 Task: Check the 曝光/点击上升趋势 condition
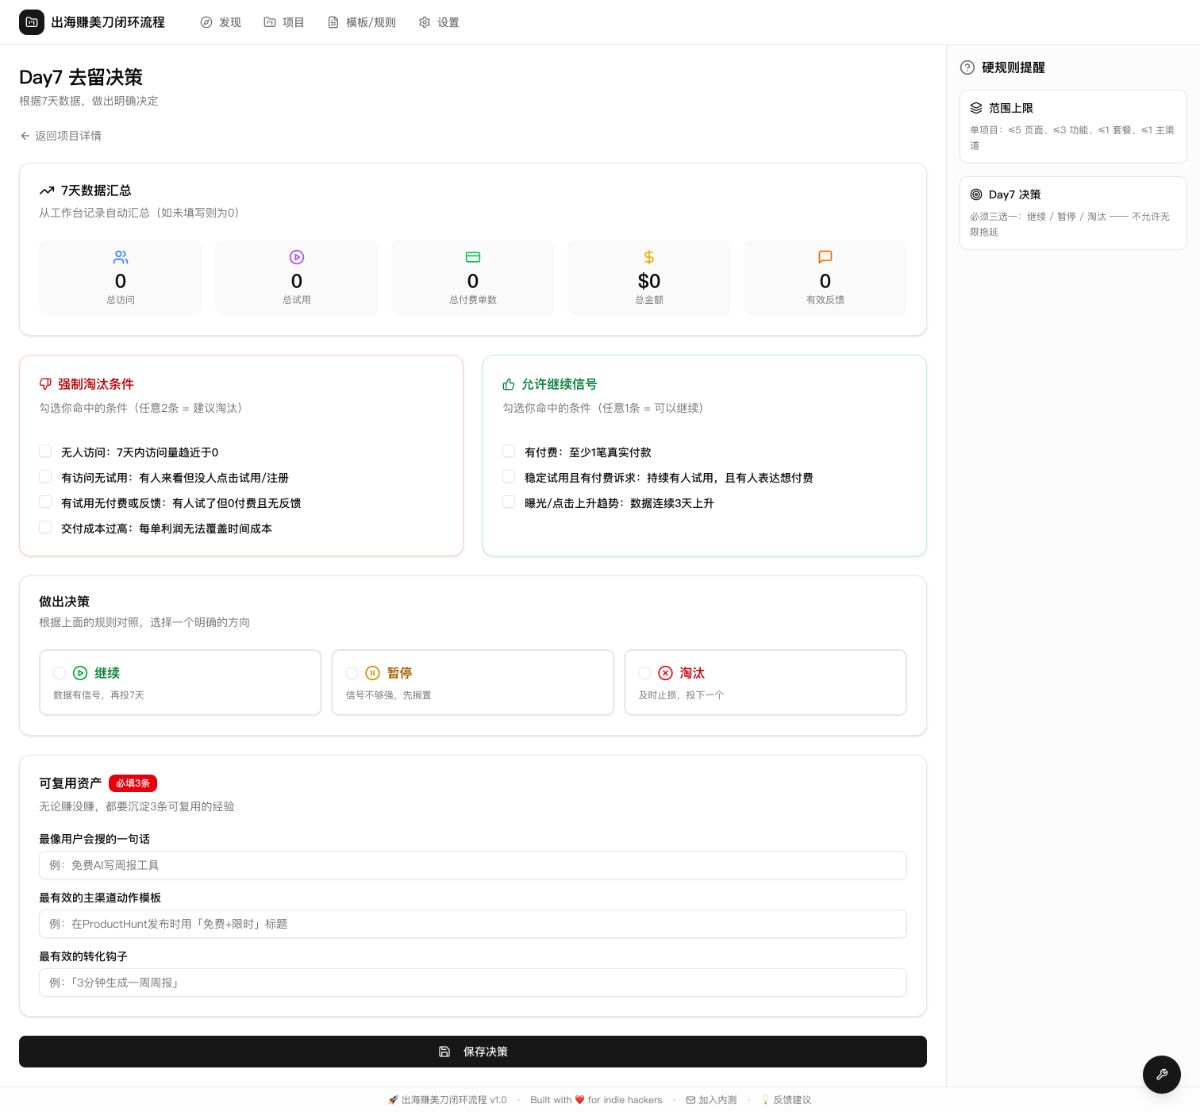[508, 502]
